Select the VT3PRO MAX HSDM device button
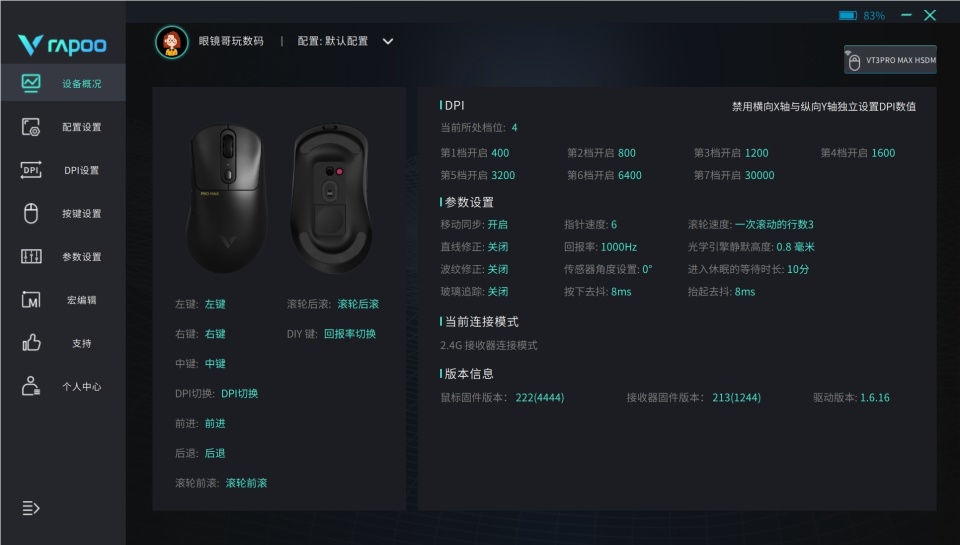 coord(890,59)
